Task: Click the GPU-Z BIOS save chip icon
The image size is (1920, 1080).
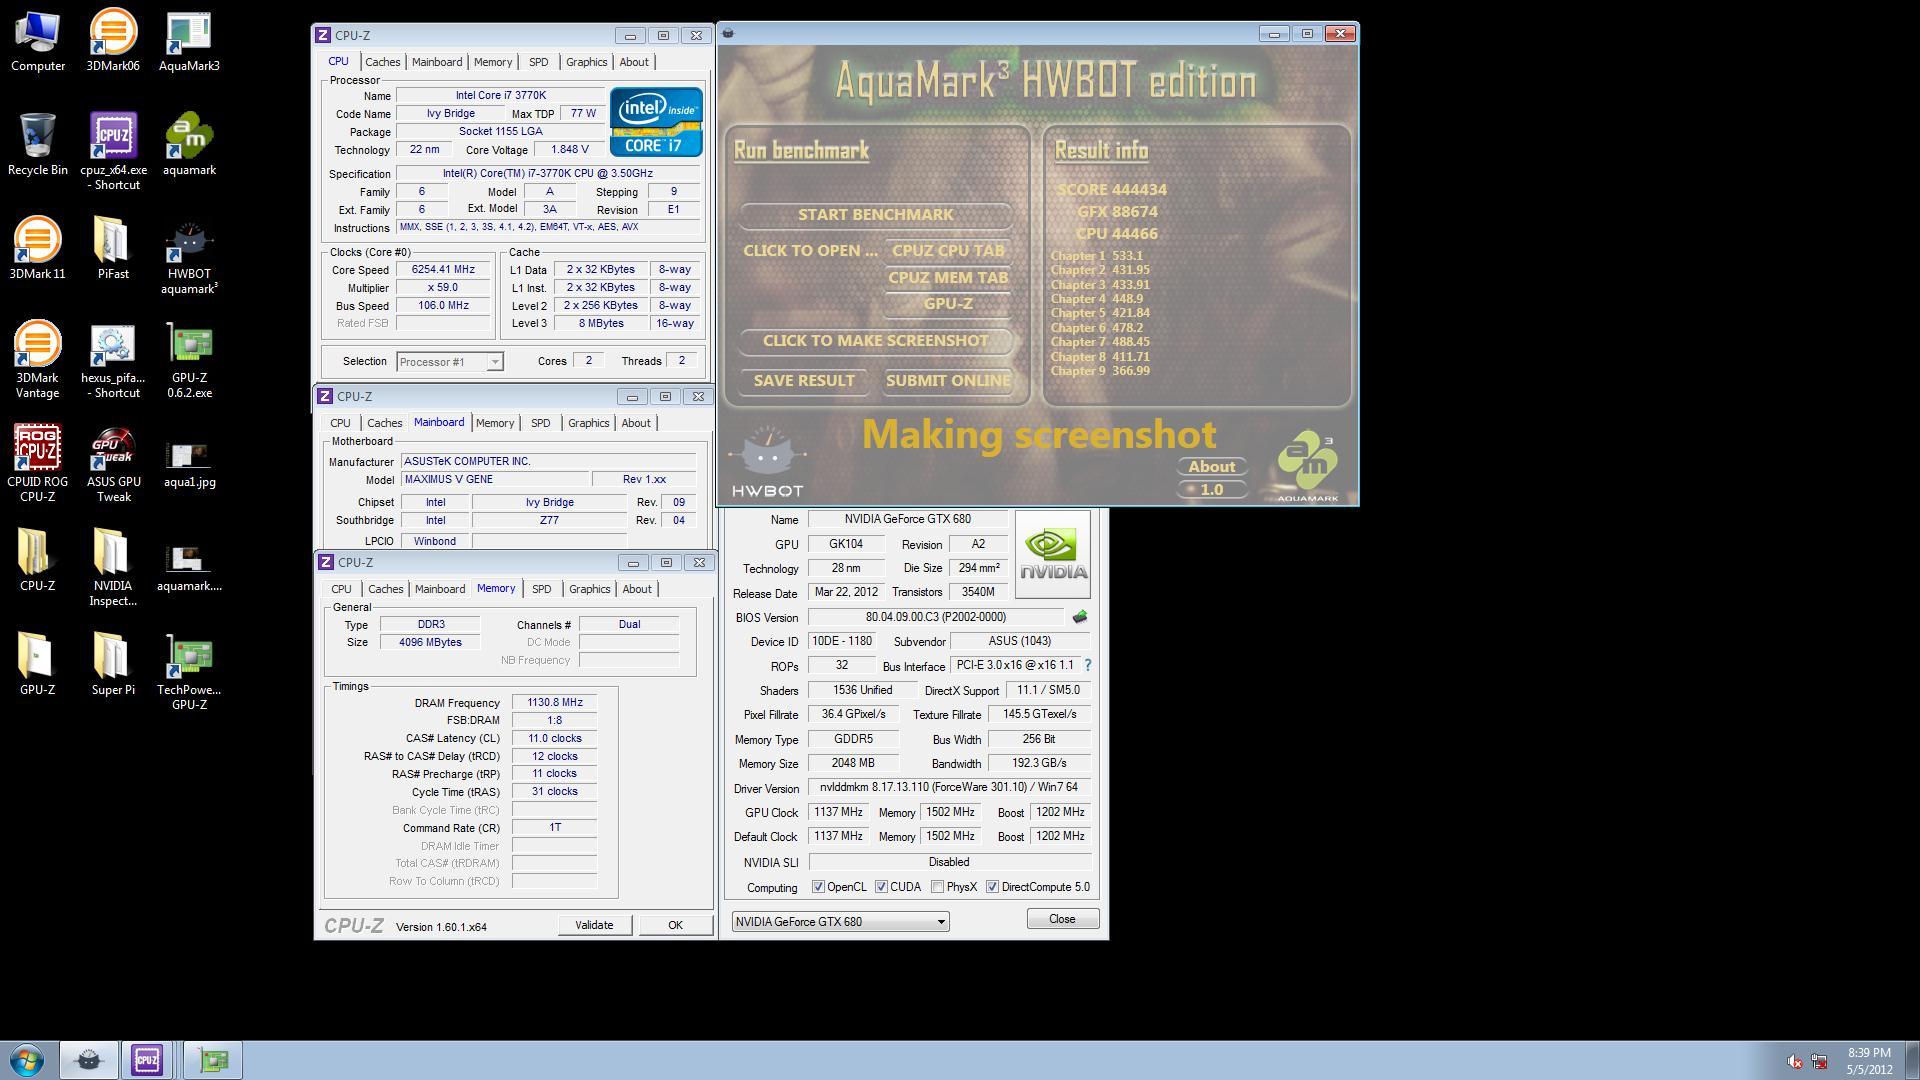Action: 1079,617
